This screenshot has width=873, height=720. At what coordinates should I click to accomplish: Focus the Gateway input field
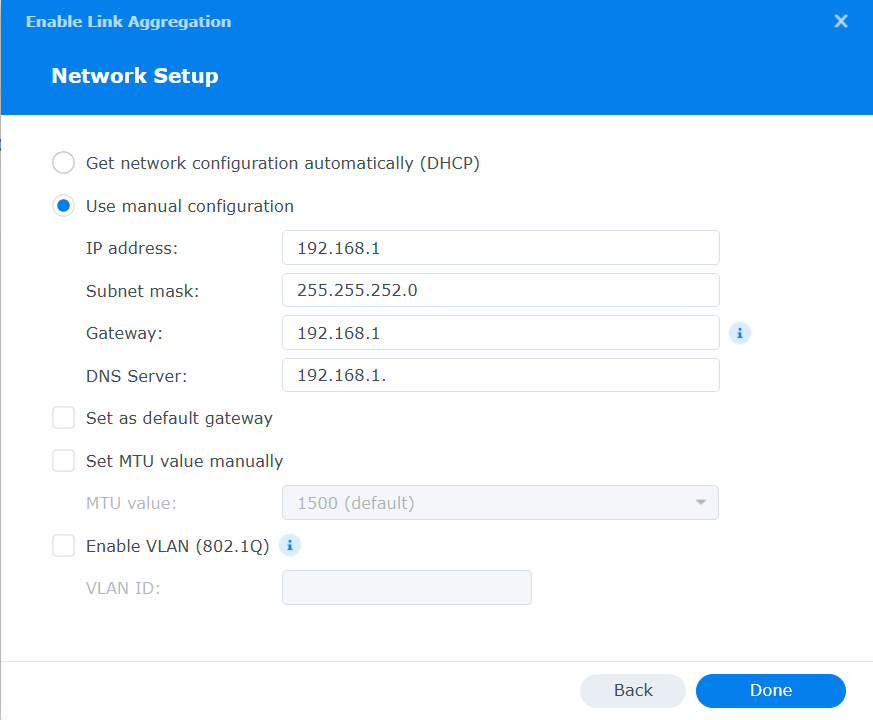coord(501,333)
